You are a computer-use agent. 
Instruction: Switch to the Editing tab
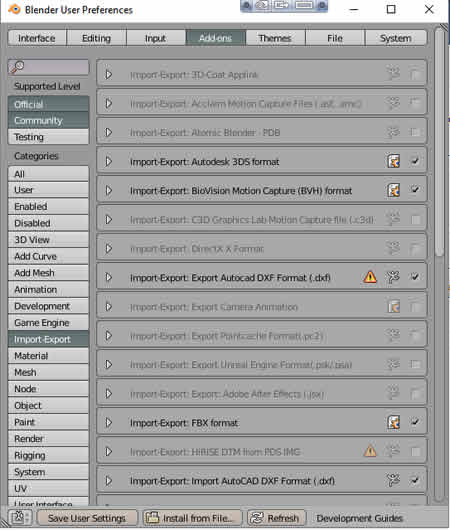point(96,38)
